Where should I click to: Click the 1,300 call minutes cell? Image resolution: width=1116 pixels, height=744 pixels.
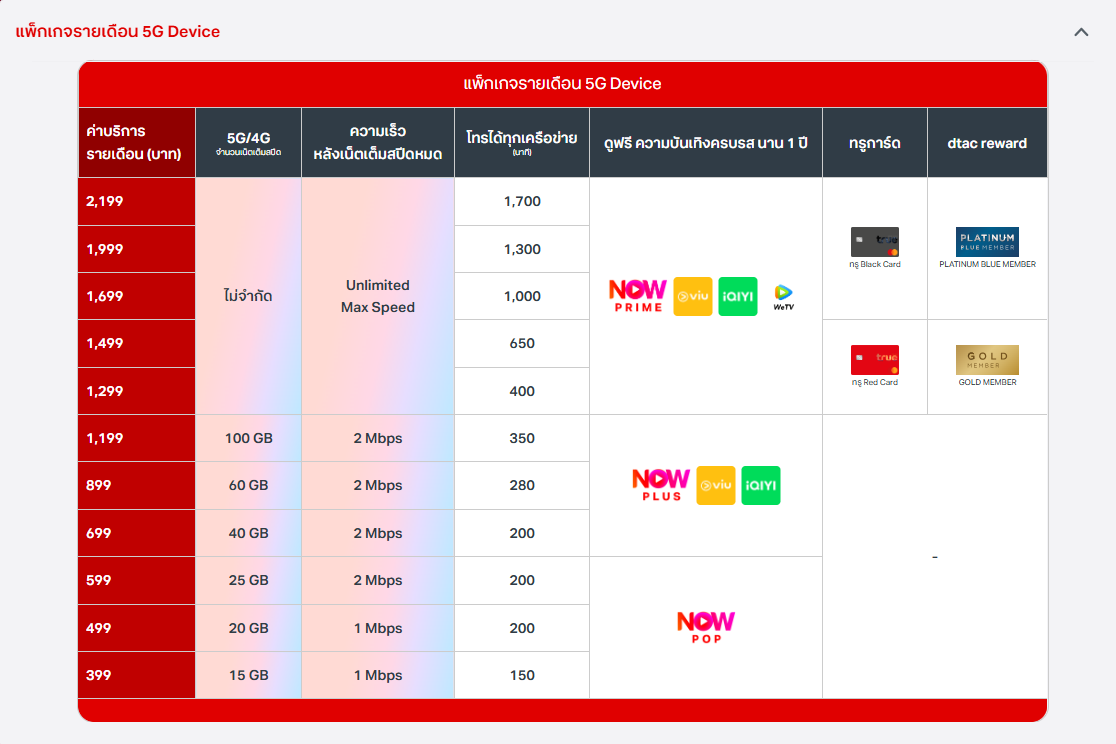[x=522, y=249]
